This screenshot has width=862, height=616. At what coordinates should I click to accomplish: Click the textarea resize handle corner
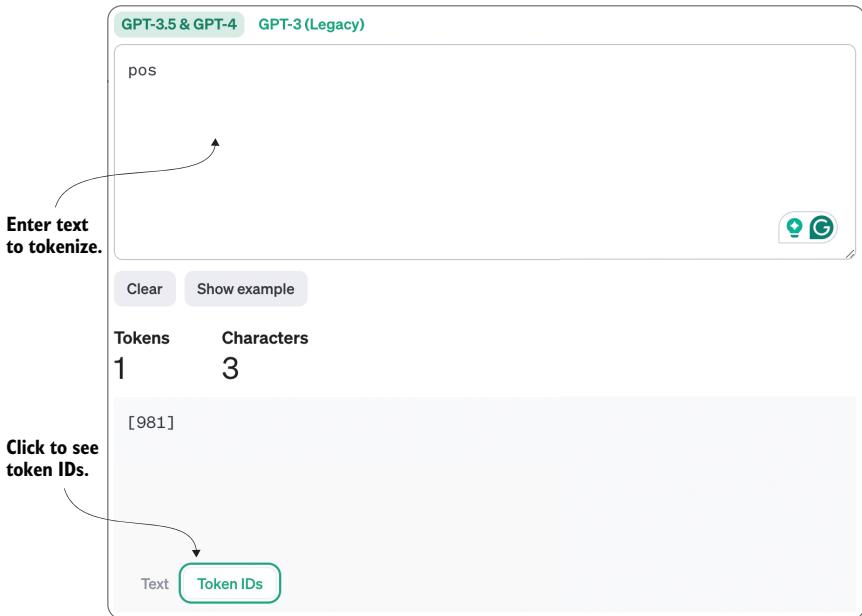[x=849, y=254]
